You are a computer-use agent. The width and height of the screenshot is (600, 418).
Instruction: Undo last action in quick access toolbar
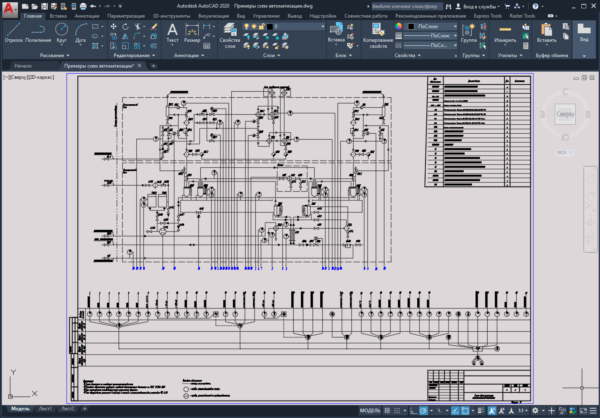click(93, 7)
